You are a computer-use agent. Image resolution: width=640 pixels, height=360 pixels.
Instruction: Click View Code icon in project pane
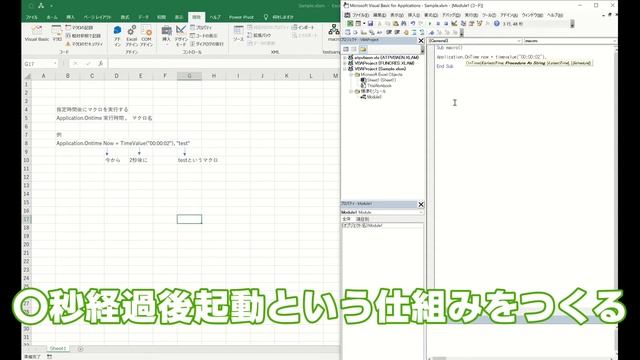pos(346,49)
